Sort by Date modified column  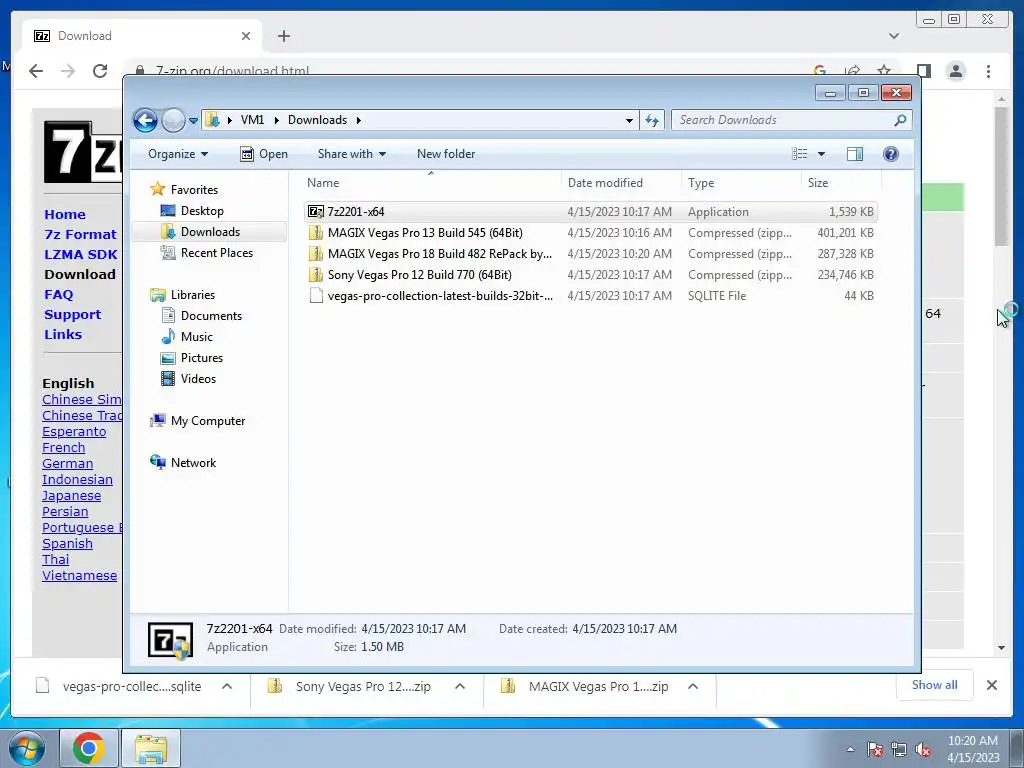point(621,183)
